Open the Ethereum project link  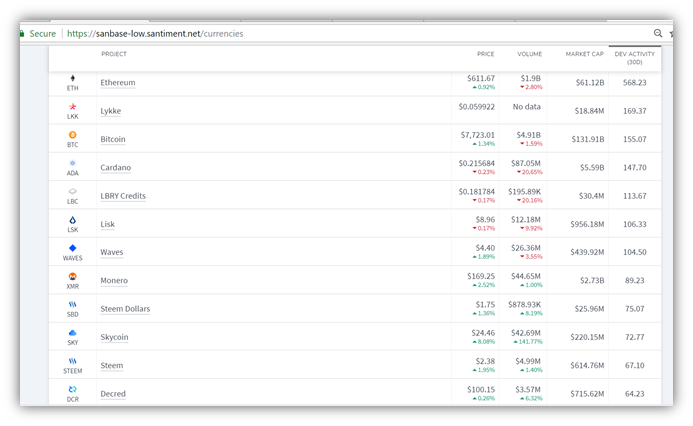tap(118, 83)
